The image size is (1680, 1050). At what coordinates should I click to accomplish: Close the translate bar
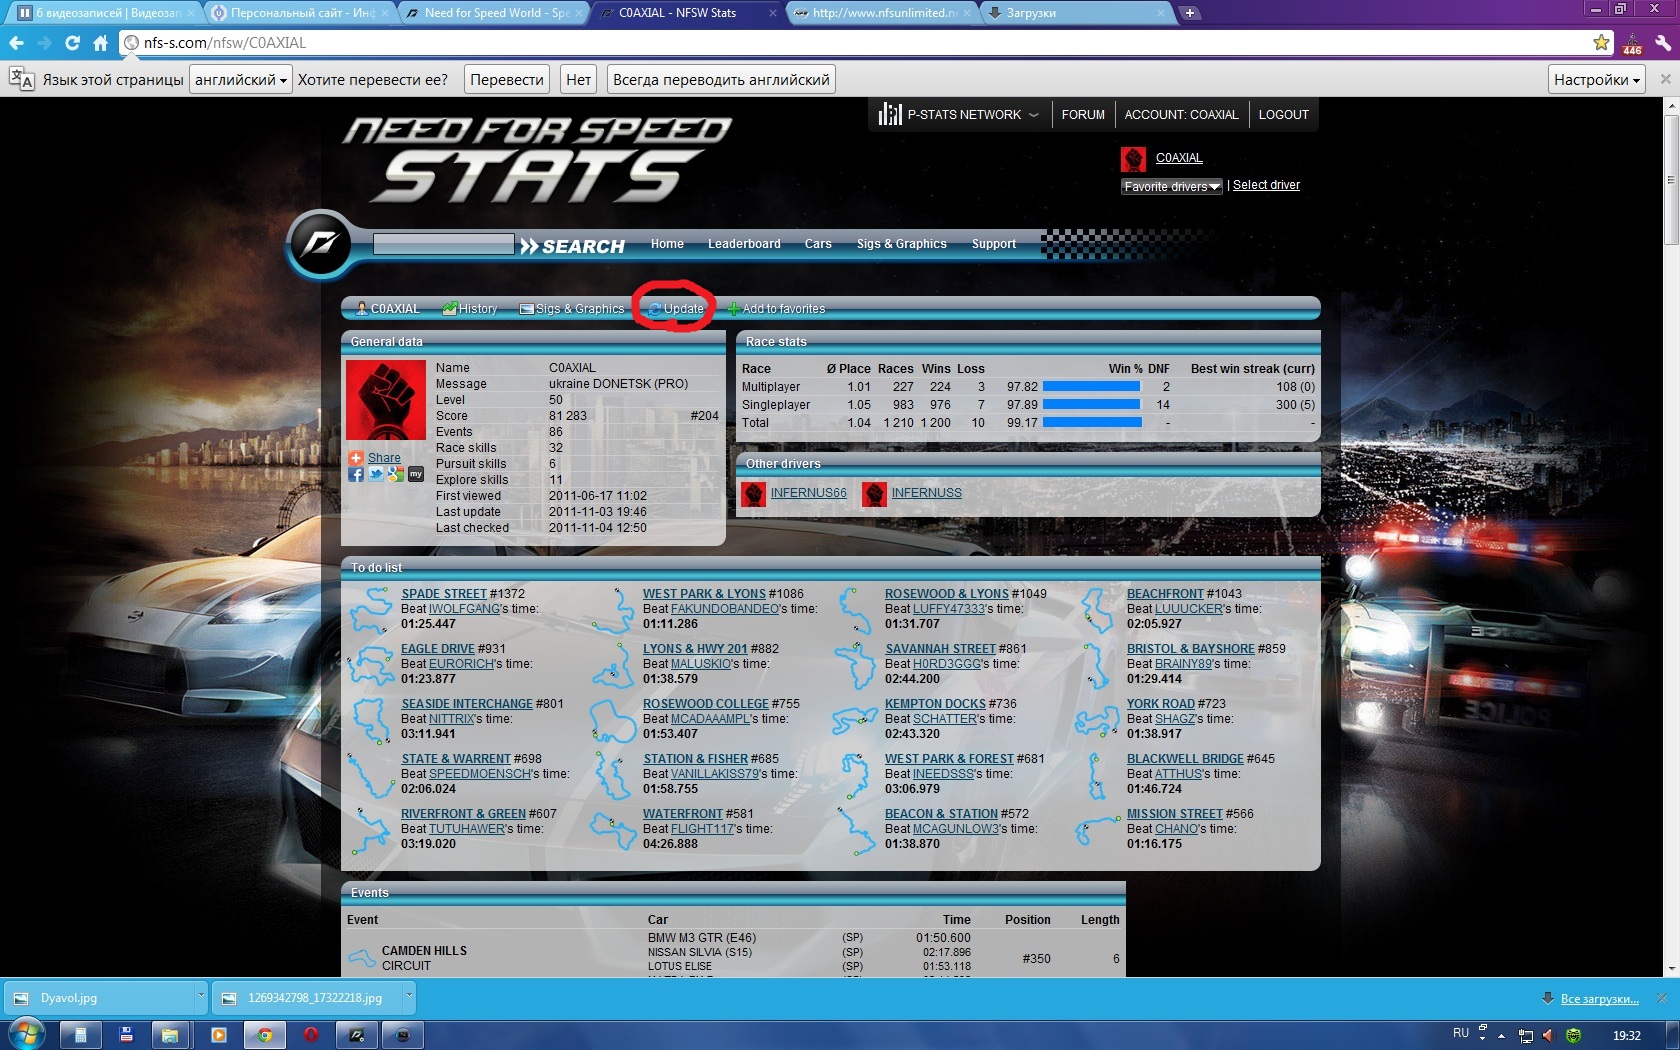[x=1665, y=79]
